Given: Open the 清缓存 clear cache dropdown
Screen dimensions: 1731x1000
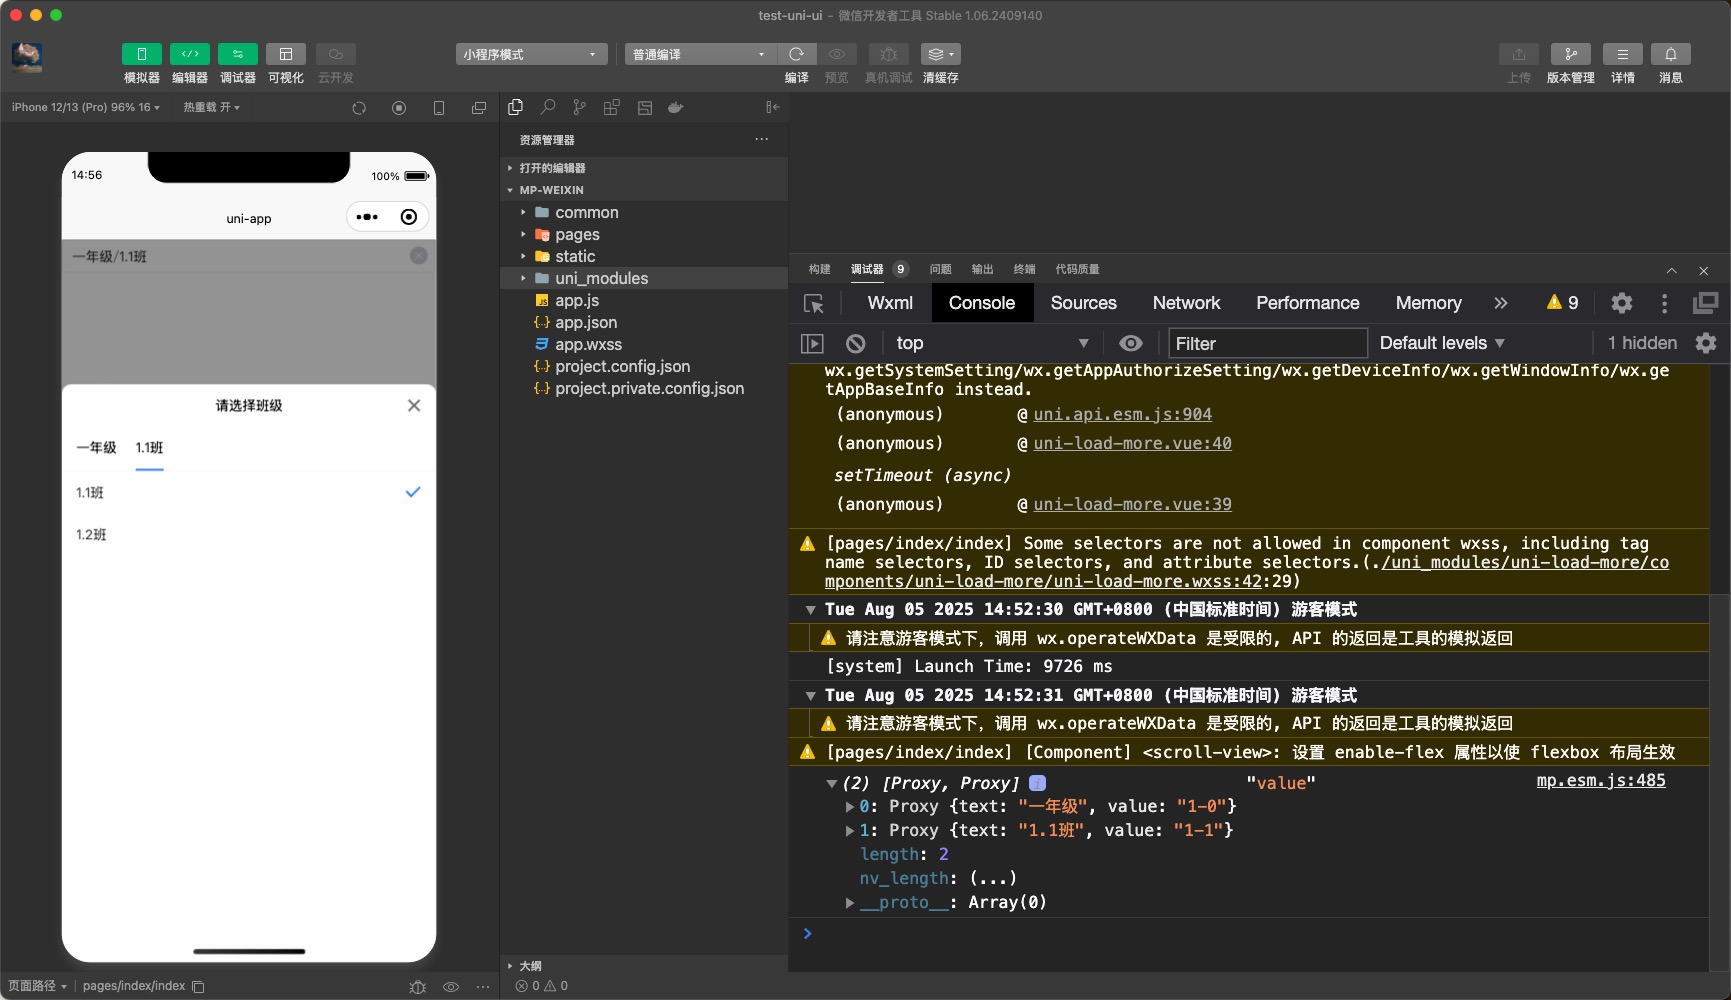Looking at the screenshot, I should click(x=940, y=54).
